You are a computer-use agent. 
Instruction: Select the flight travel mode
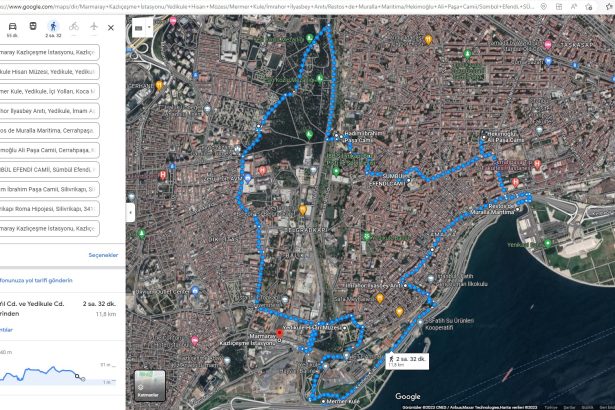(93, 26)
